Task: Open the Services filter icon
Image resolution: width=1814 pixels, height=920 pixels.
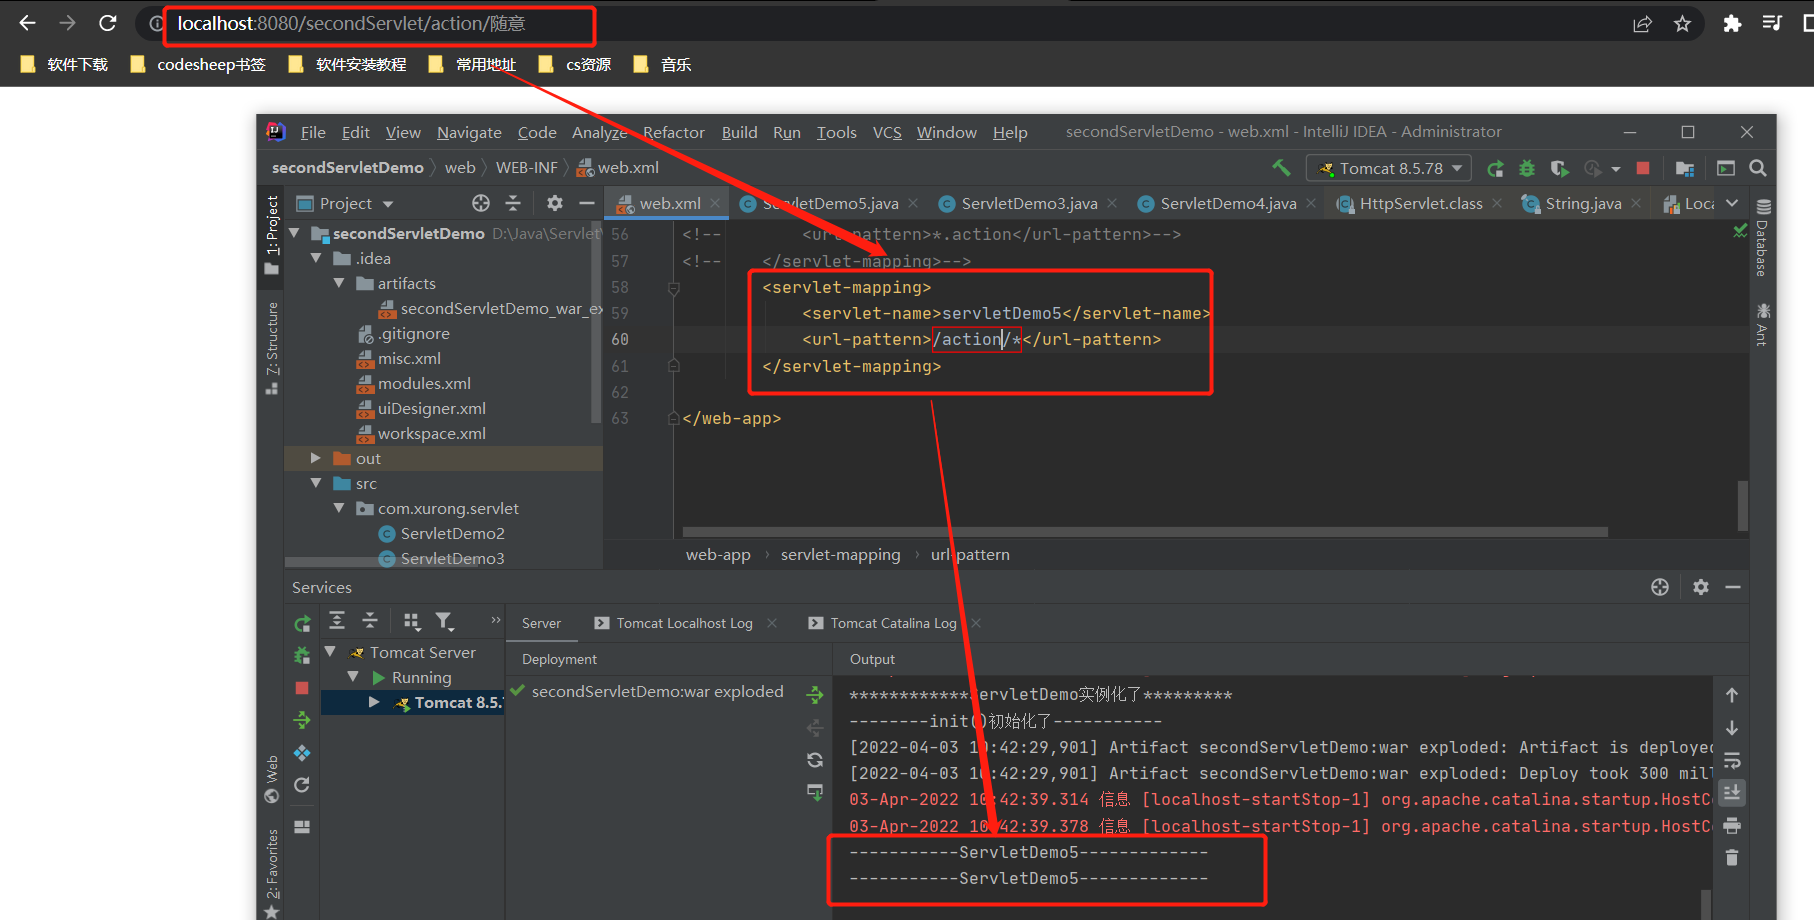Action: click(445, 621)
